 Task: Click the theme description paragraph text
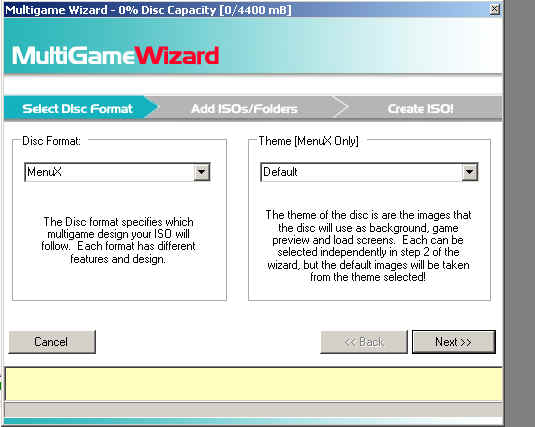pyautogui.click(x=368, y=246)
